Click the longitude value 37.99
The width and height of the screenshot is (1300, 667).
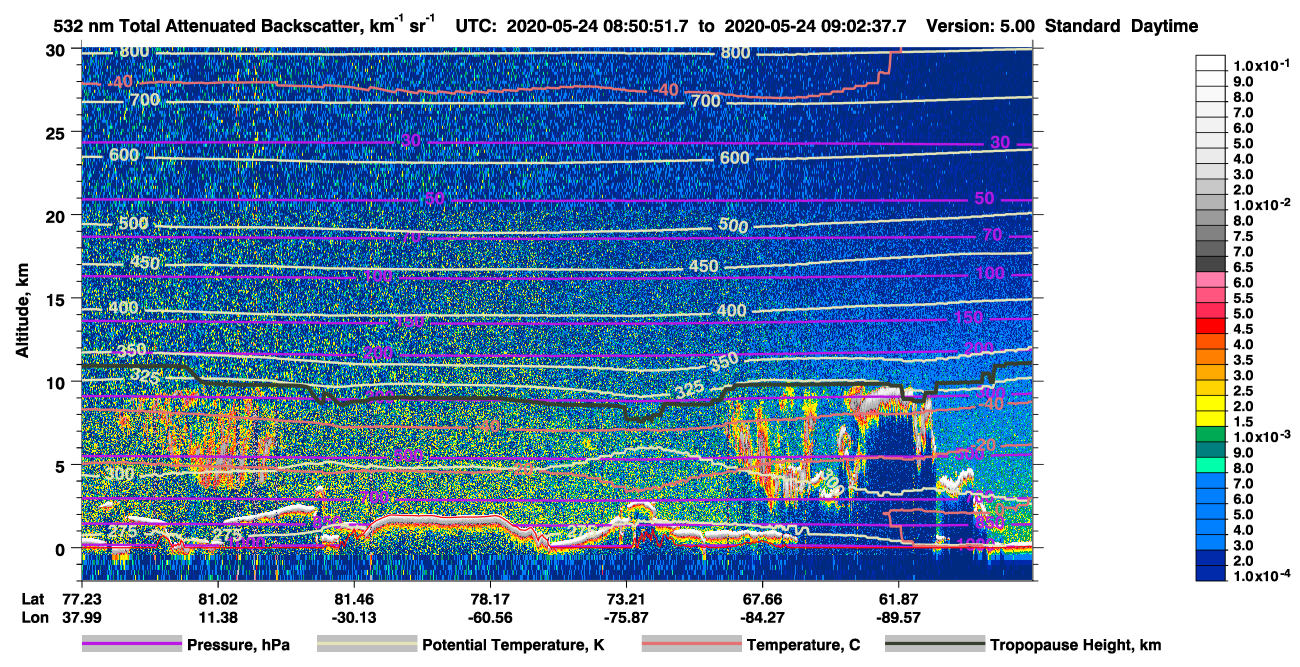80,617
